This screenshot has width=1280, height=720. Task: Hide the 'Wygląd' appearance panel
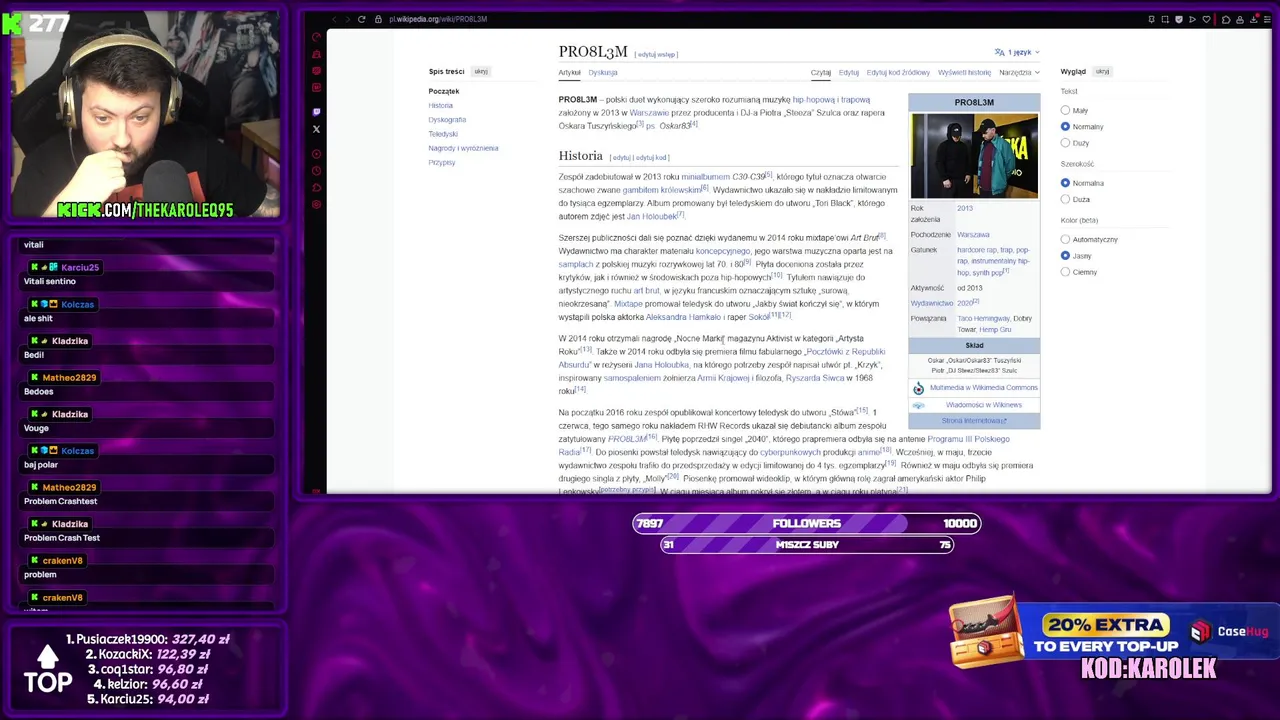coord(1102,71)
